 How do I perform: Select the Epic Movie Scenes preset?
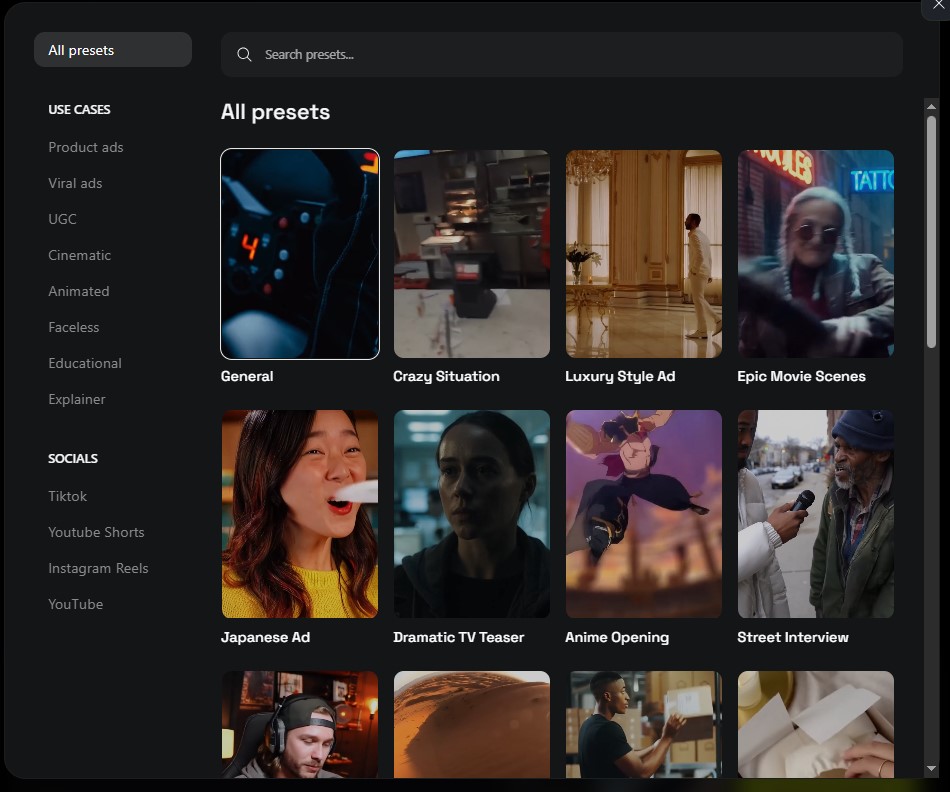(x=815, y=254)
